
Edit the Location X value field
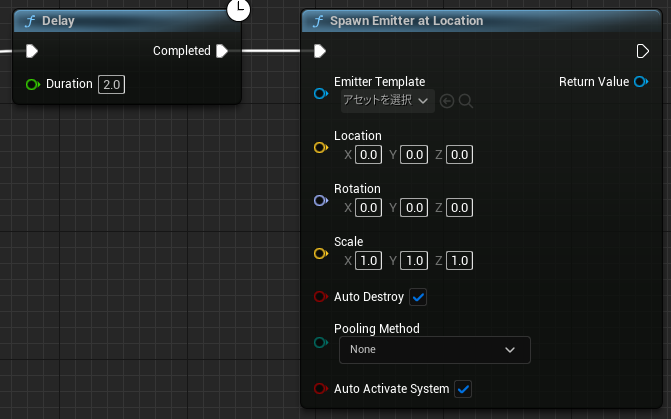tap(368, 155)
